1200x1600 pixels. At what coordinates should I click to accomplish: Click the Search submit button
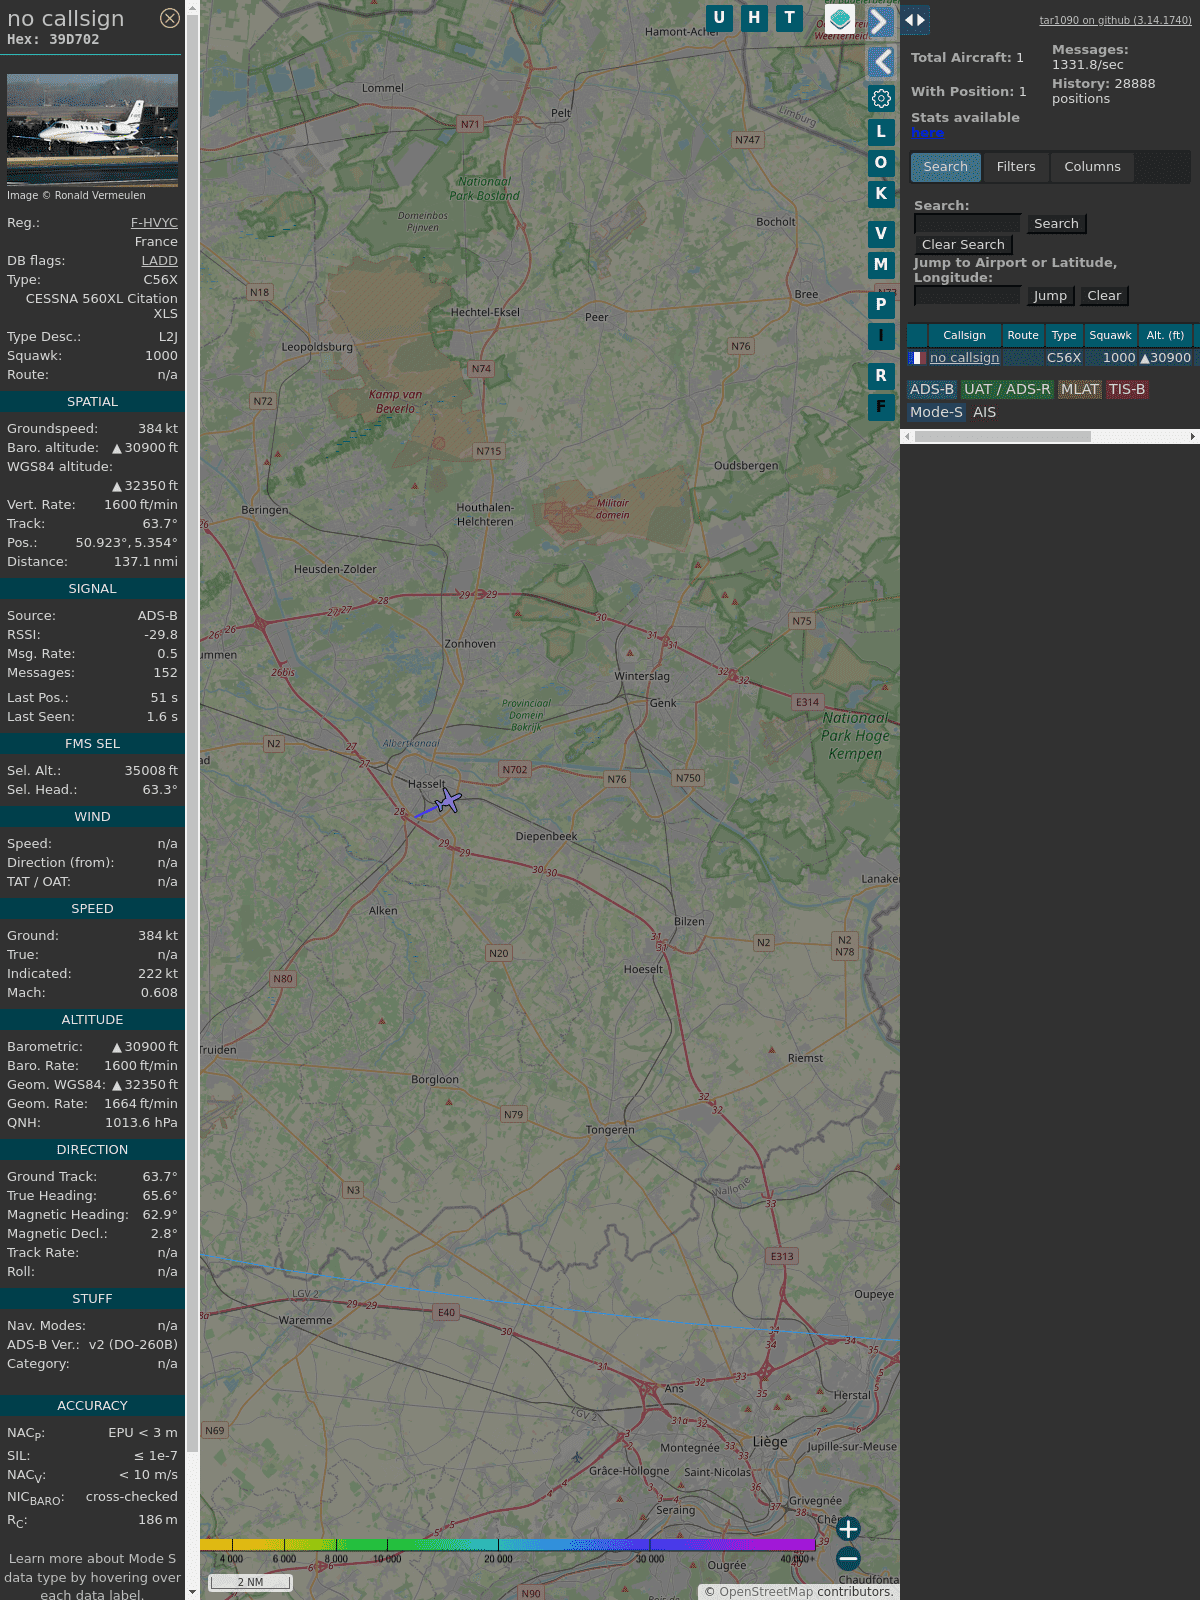(x=1056, y=224)
